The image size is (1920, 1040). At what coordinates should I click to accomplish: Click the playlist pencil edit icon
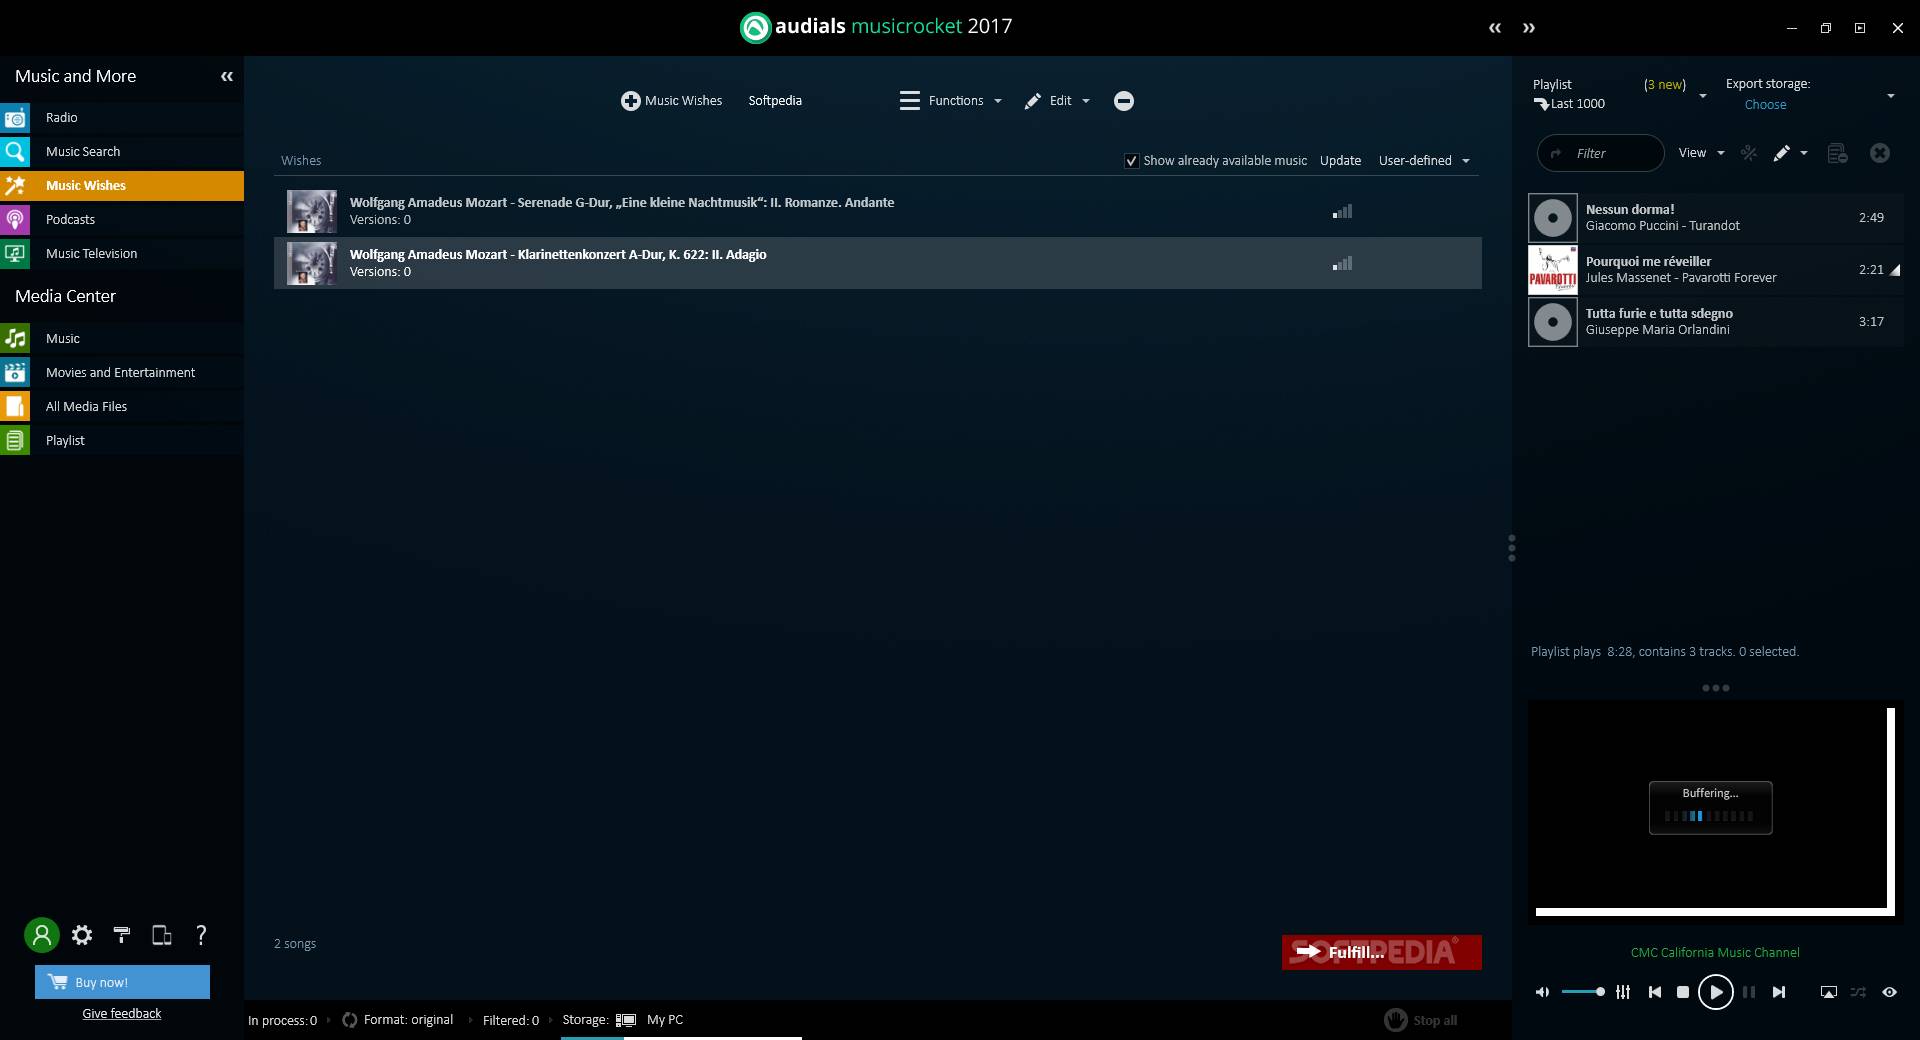(1782, 153)
